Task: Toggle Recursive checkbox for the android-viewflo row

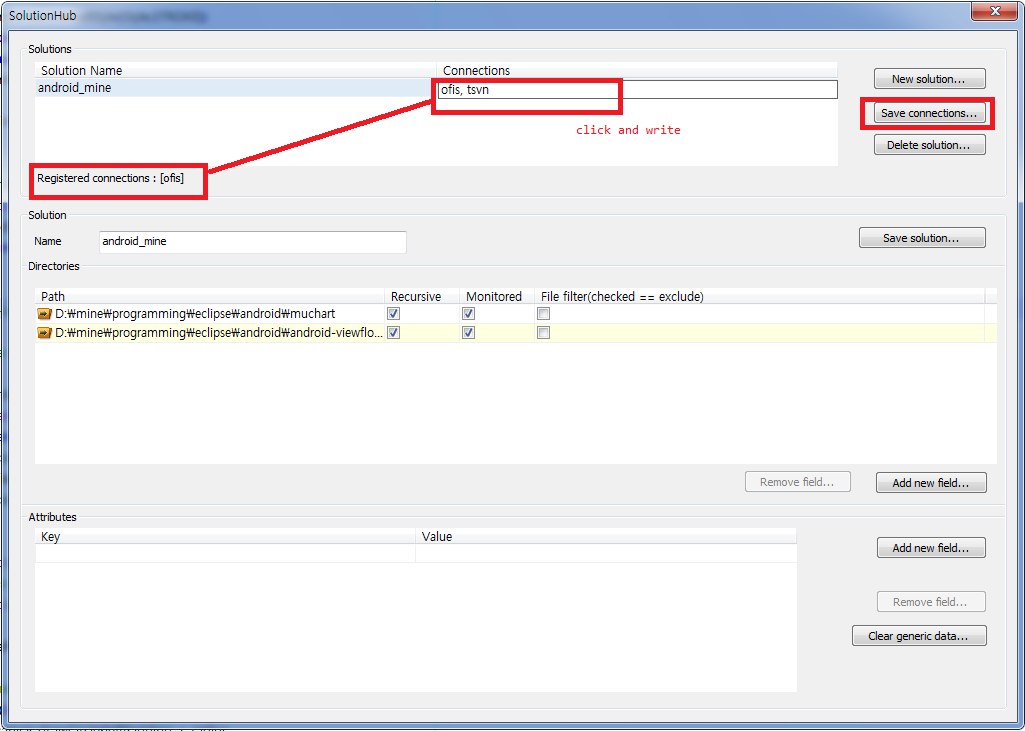Action: pos(394,333)
